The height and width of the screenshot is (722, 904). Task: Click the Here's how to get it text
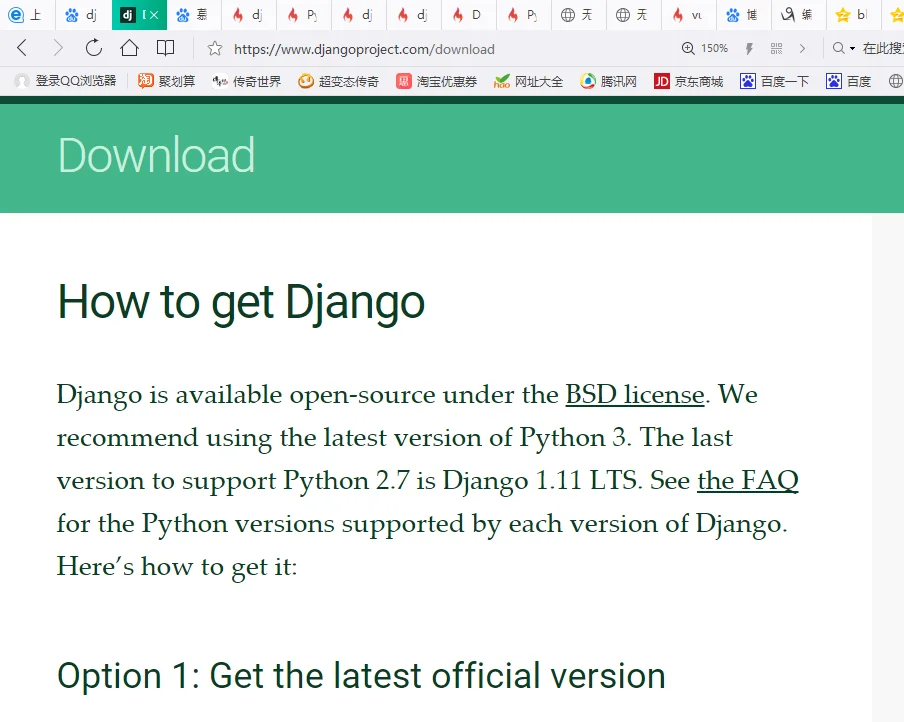[177, 567]
